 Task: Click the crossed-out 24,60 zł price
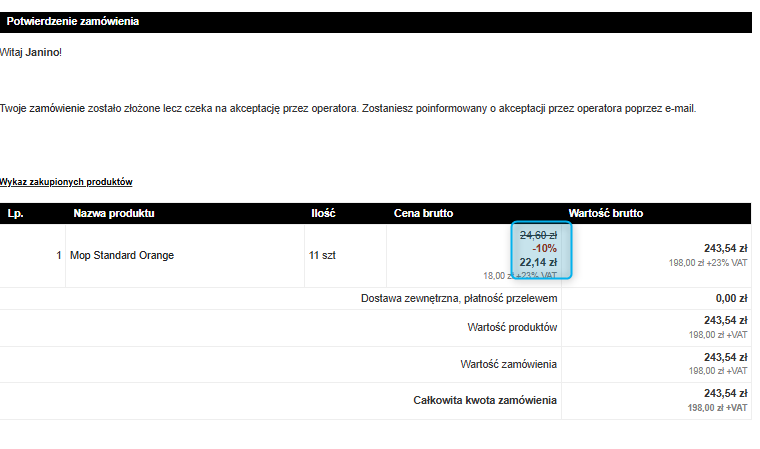click(x=538, y=235)
